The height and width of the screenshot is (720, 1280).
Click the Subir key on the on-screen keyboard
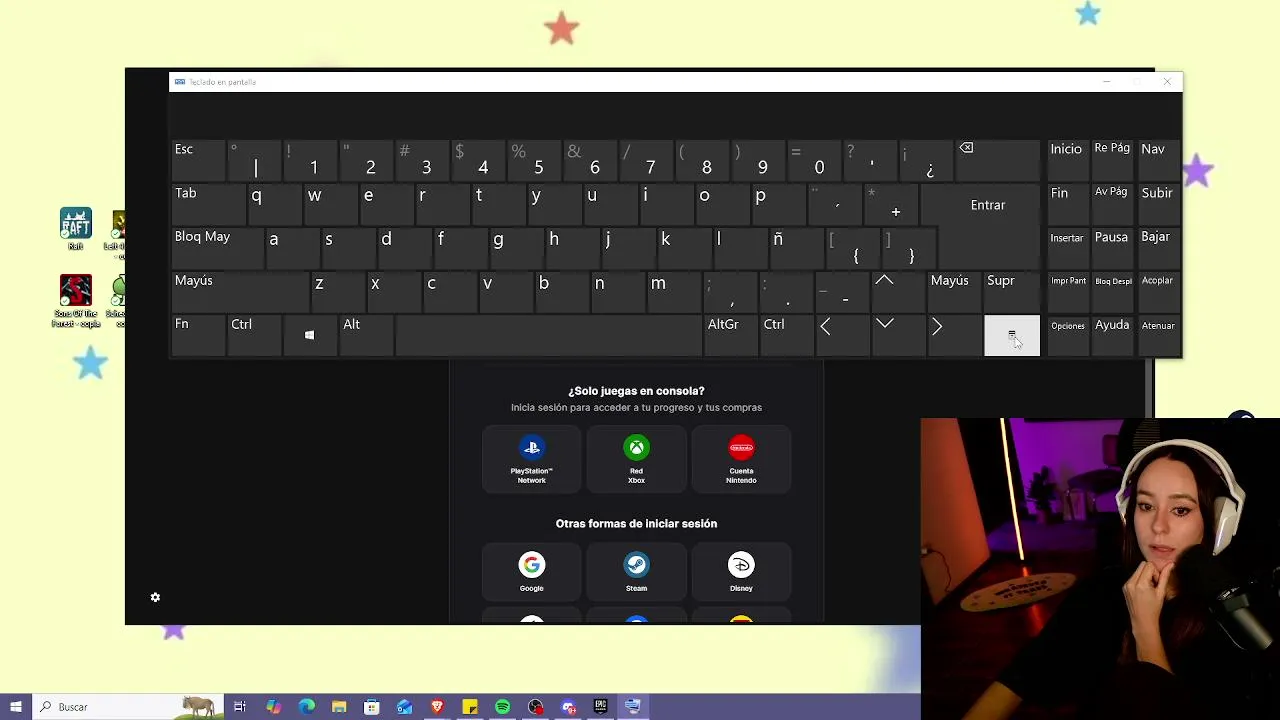[x=1159, y=204]
